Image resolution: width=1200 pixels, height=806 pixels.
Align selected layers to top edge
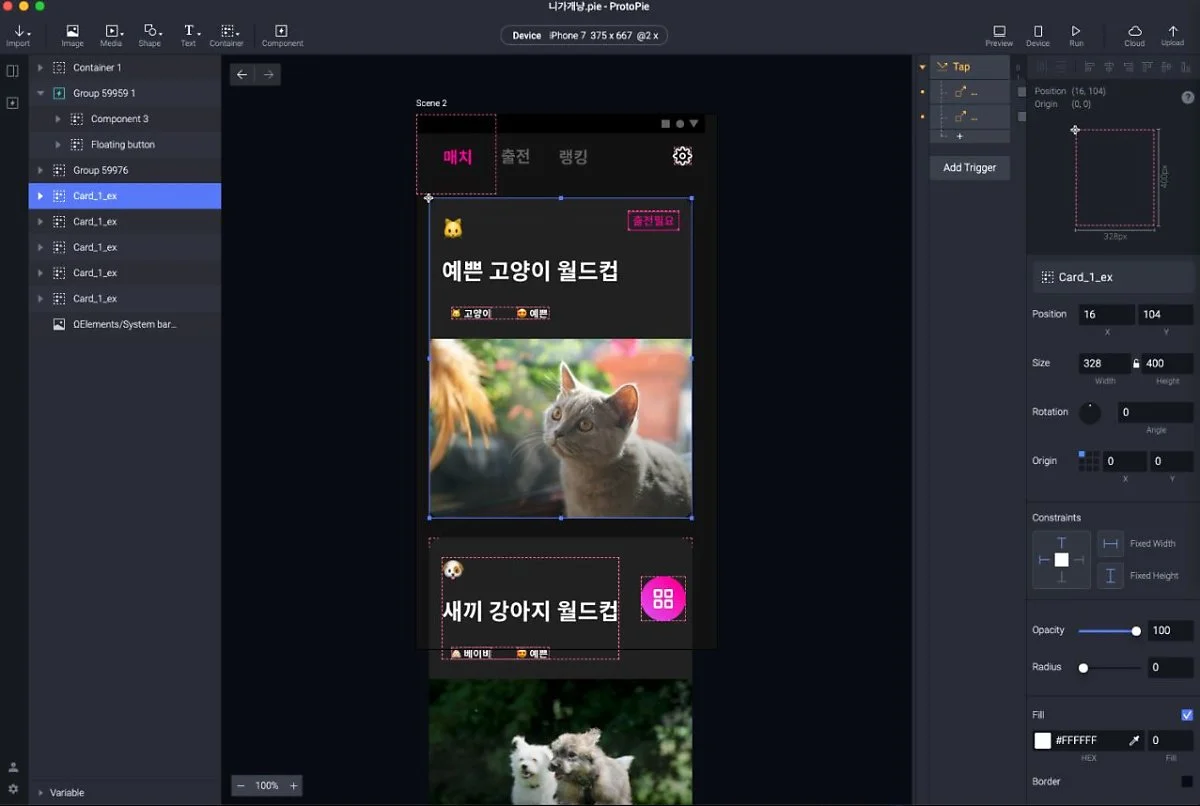tap(1147, 68)
